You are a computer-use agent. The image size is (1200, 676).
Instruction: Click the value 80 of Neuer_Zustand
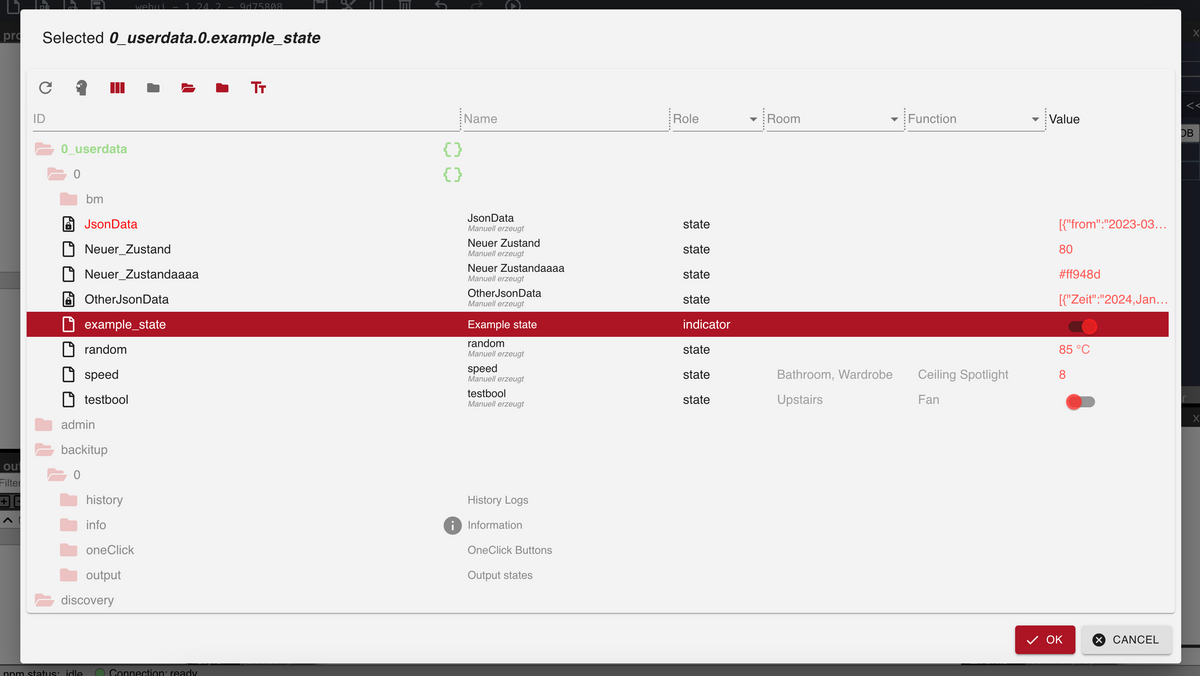(1065, 249)
